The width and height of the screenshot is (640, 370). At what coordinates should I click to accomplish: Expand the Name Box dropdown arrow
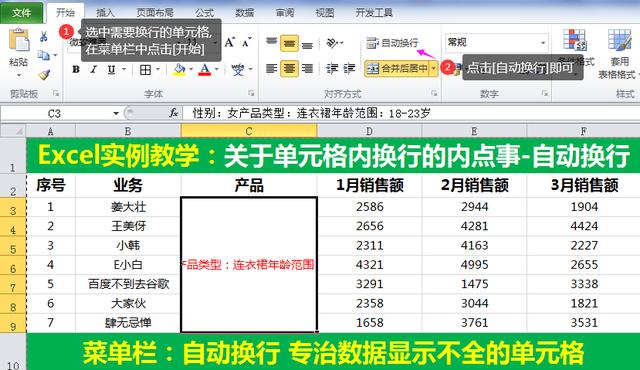coord(116,113)
